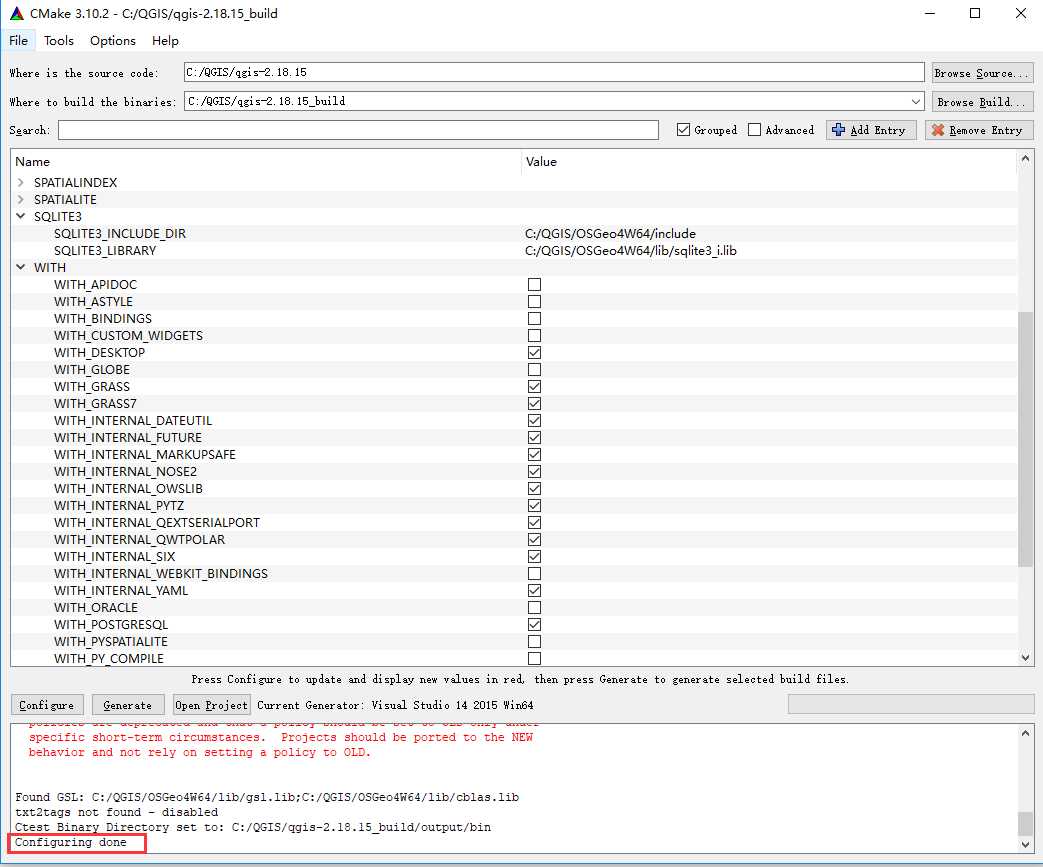This screenshot has height=867, width=1043.
Task: Enable WITH_ORACLE checkbox
Action: [x=534, y=607]
